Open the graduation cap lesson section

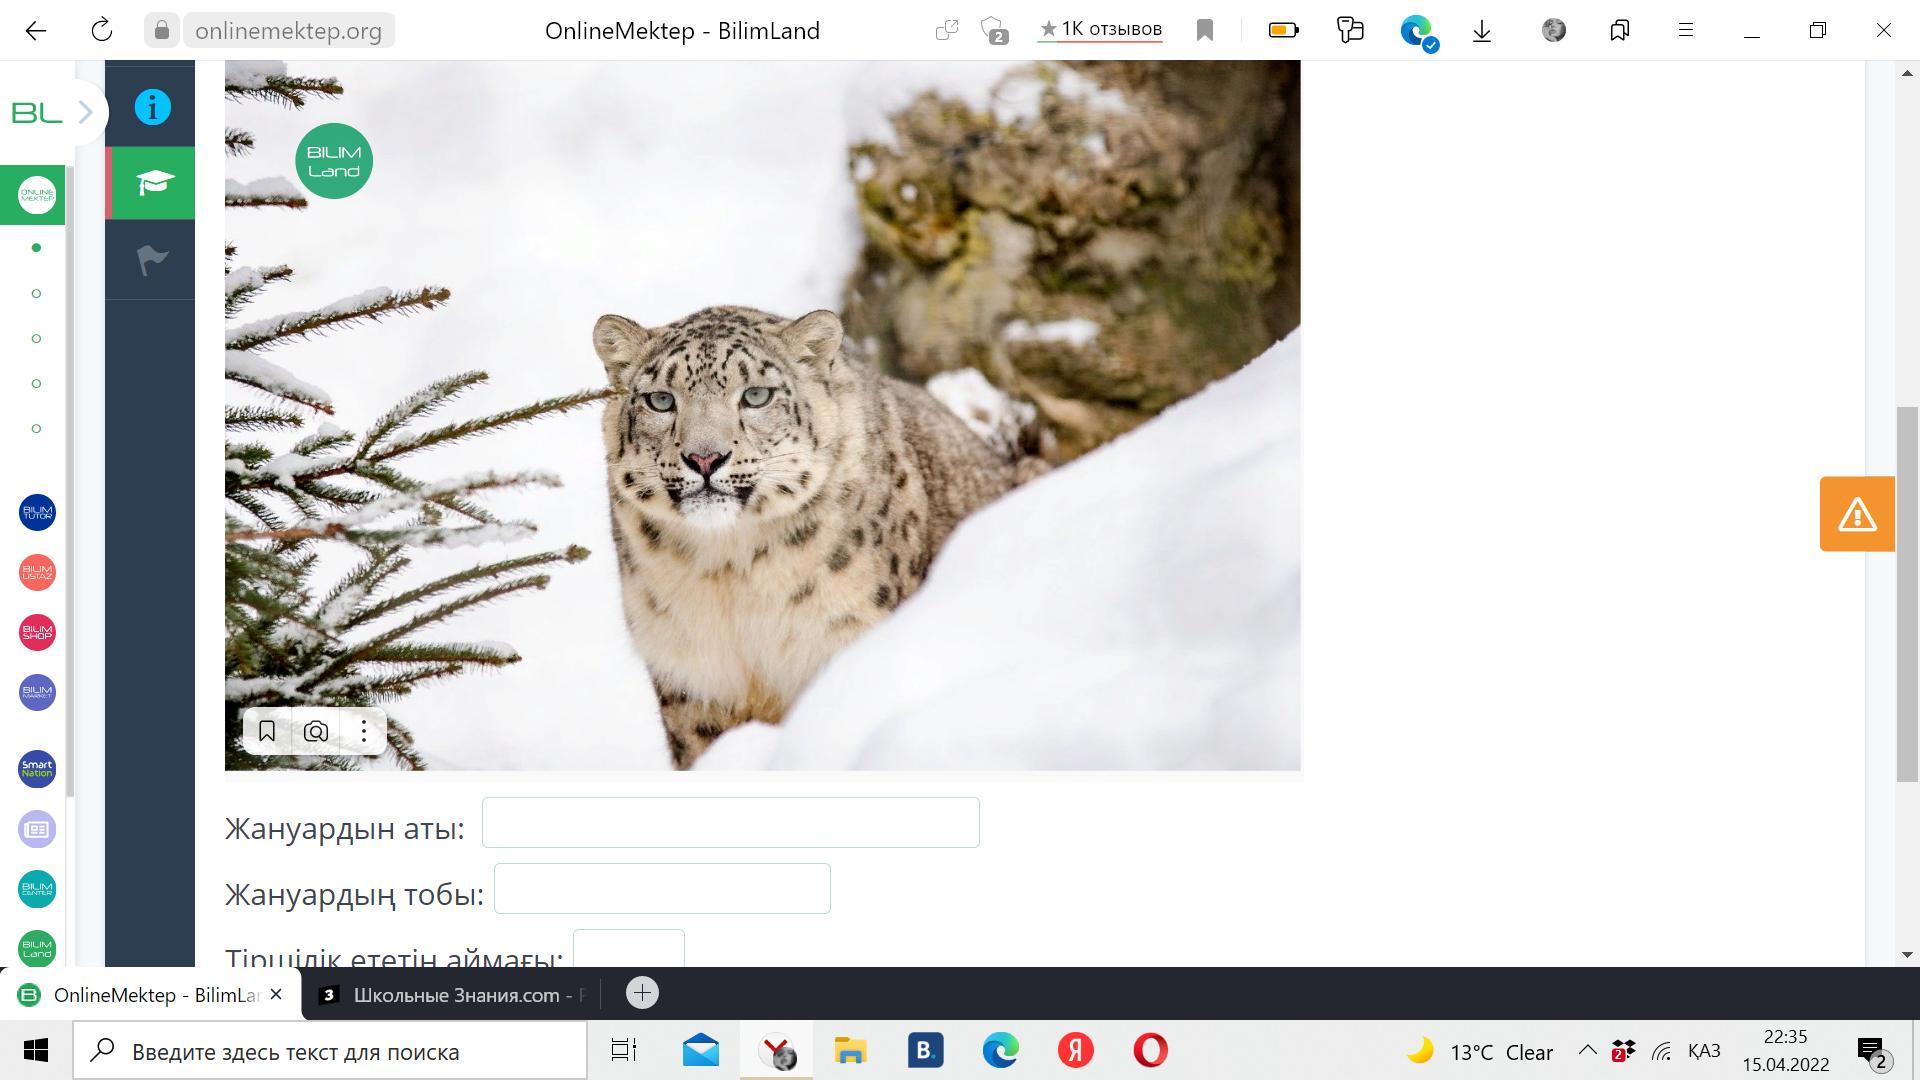point(152,183)
